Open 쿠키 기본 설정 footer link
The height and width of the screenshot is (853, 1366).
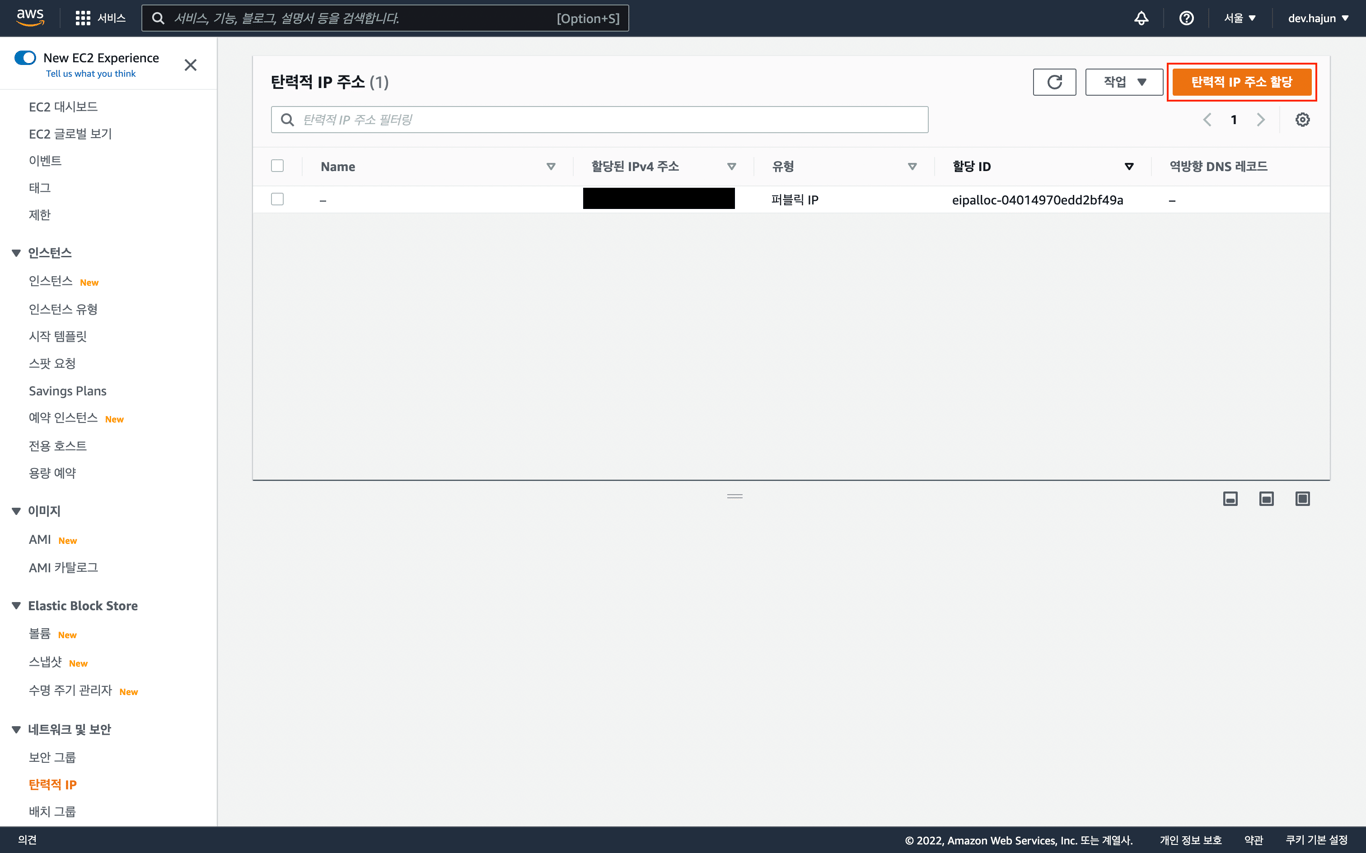(x=1316, y=840)
